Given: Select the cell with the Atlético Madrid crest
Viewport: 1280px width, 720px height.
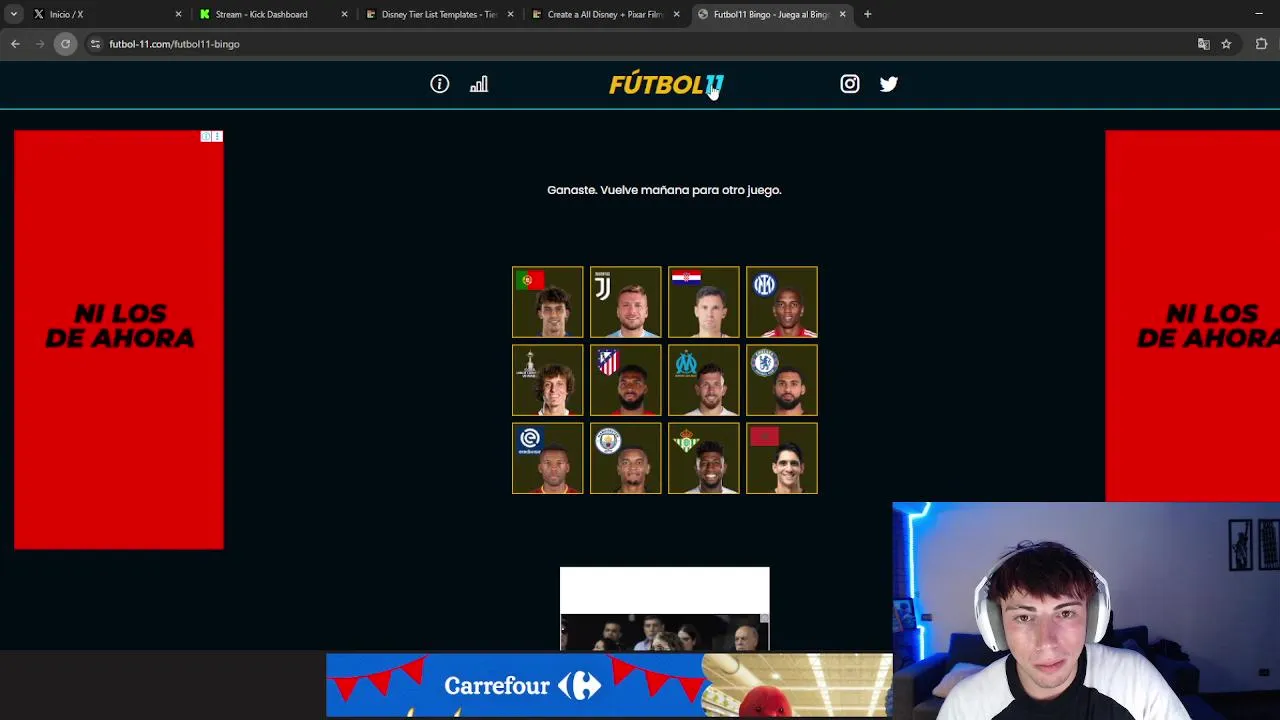Looking at the screenshot, I should (625, 380).
